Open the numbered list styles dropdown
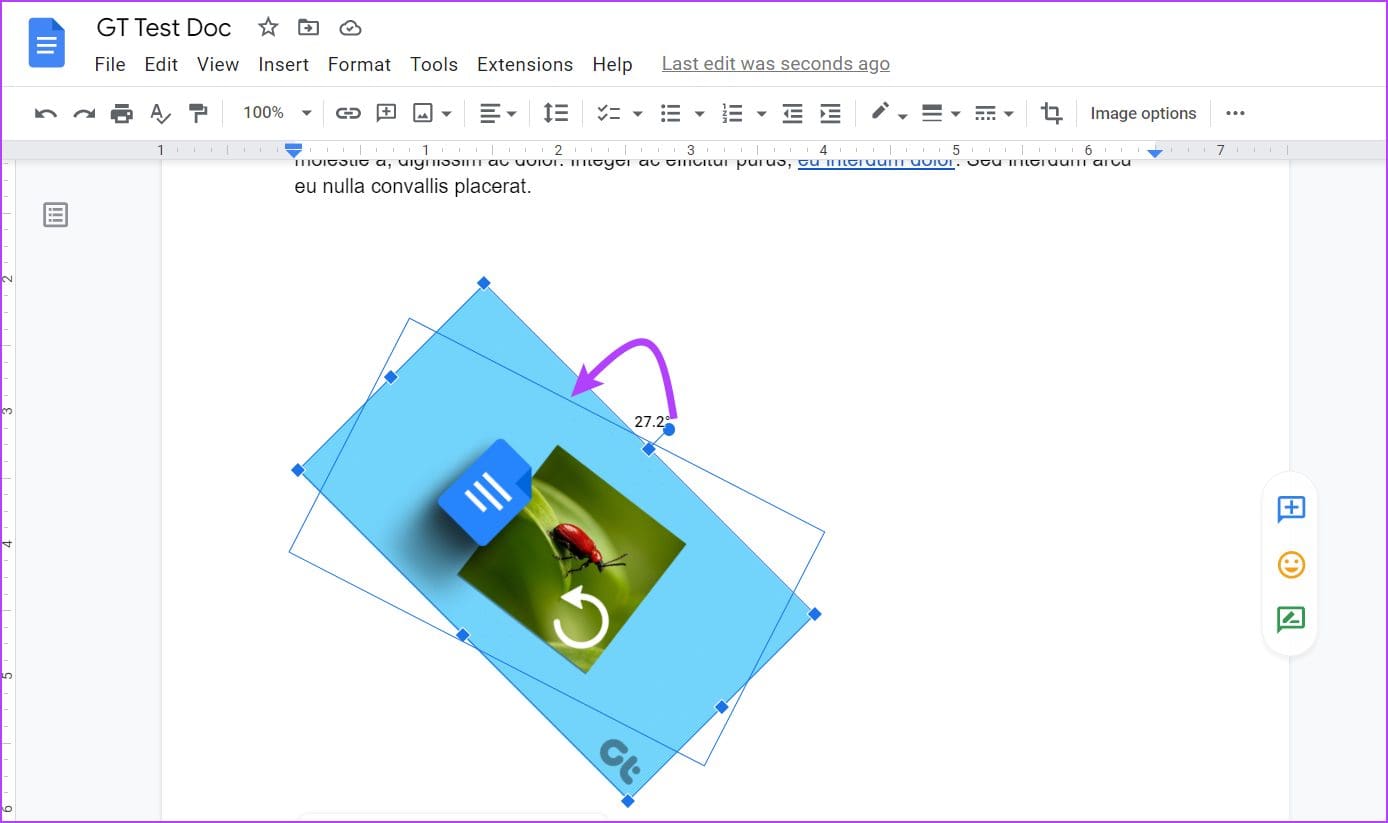The width and height of the screenshot is (1388, 823). coord(761,113)
